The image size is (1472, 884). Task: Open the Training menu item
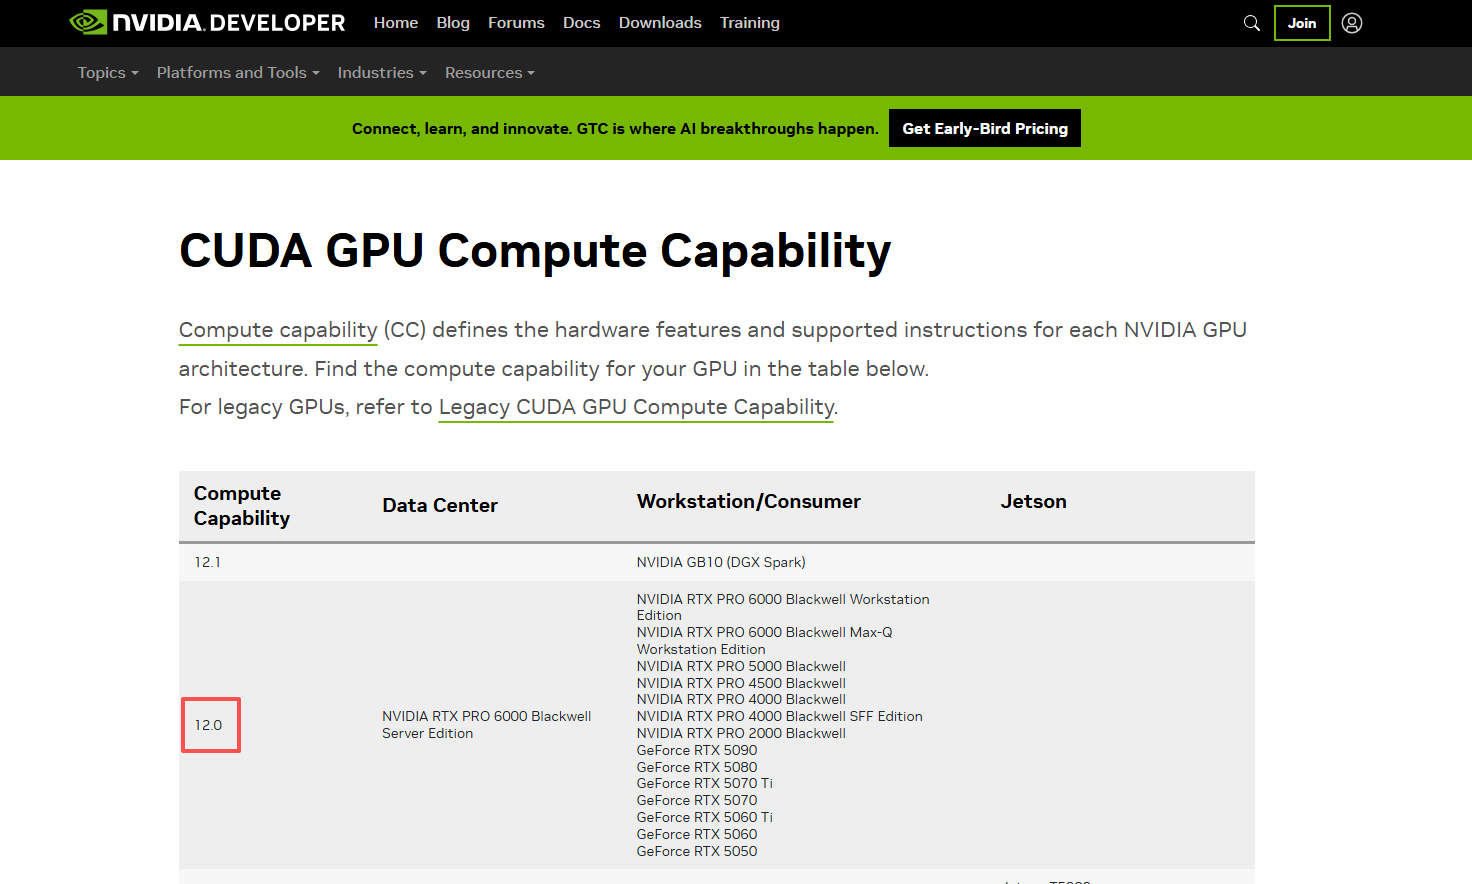749,23
